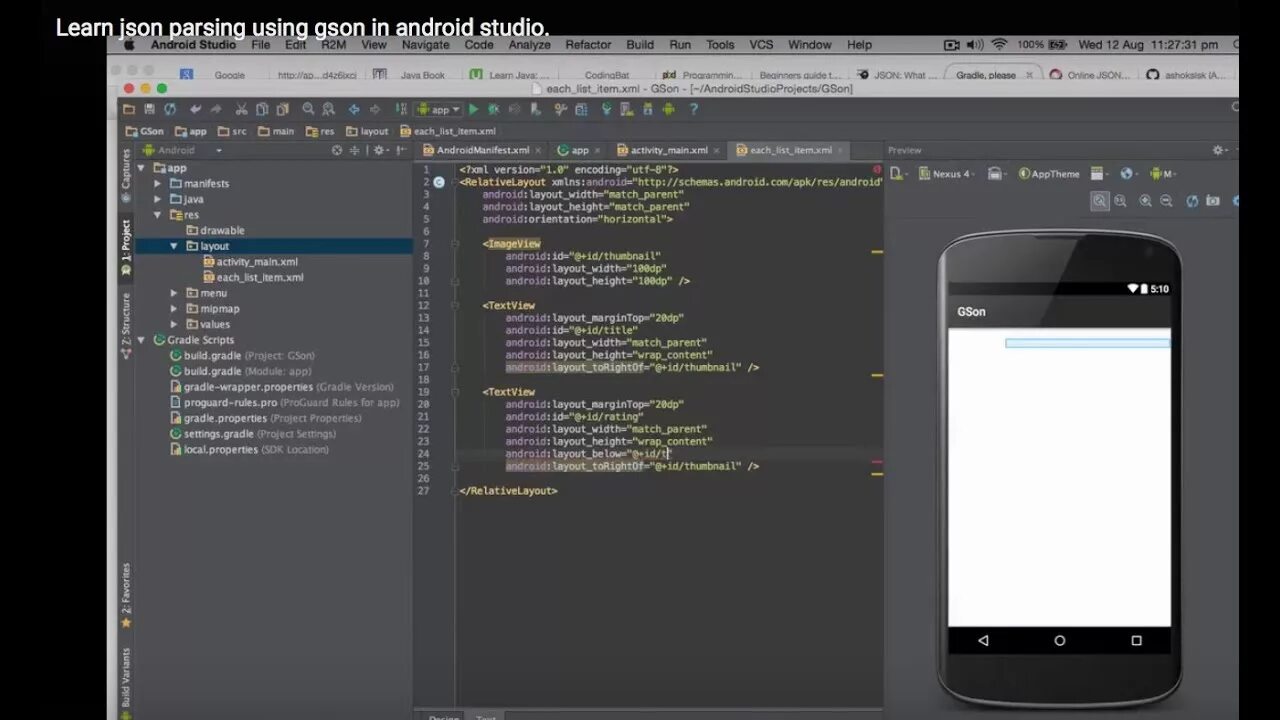The width and height of the screenshot is (1280, 720).
Task: Expand the values folder
Action: point(174,324)
